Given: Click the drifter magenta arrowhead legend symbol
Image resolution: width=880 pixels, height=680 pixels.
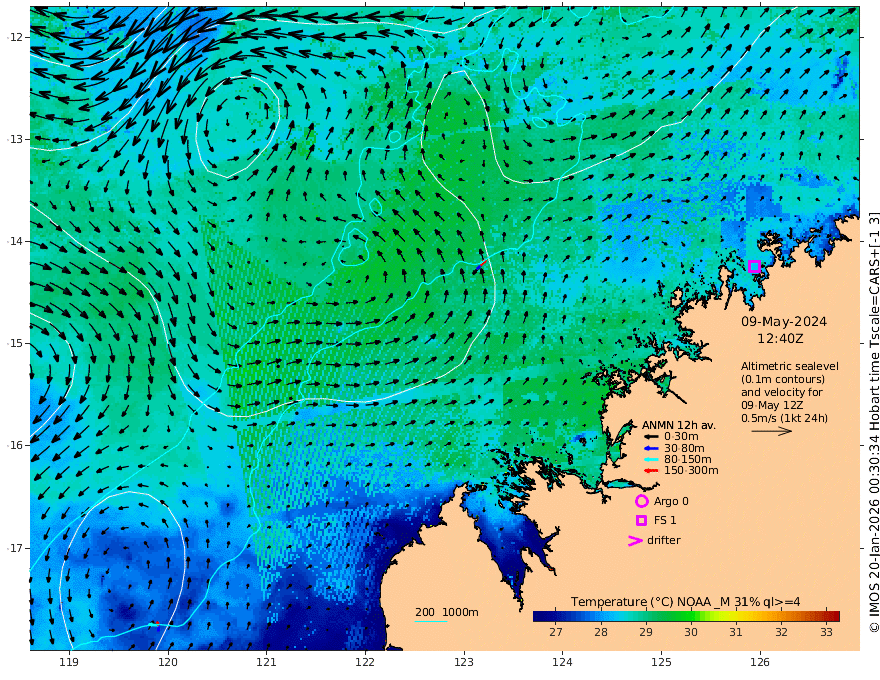Looking at the screenshot, I should coord(635,540).
